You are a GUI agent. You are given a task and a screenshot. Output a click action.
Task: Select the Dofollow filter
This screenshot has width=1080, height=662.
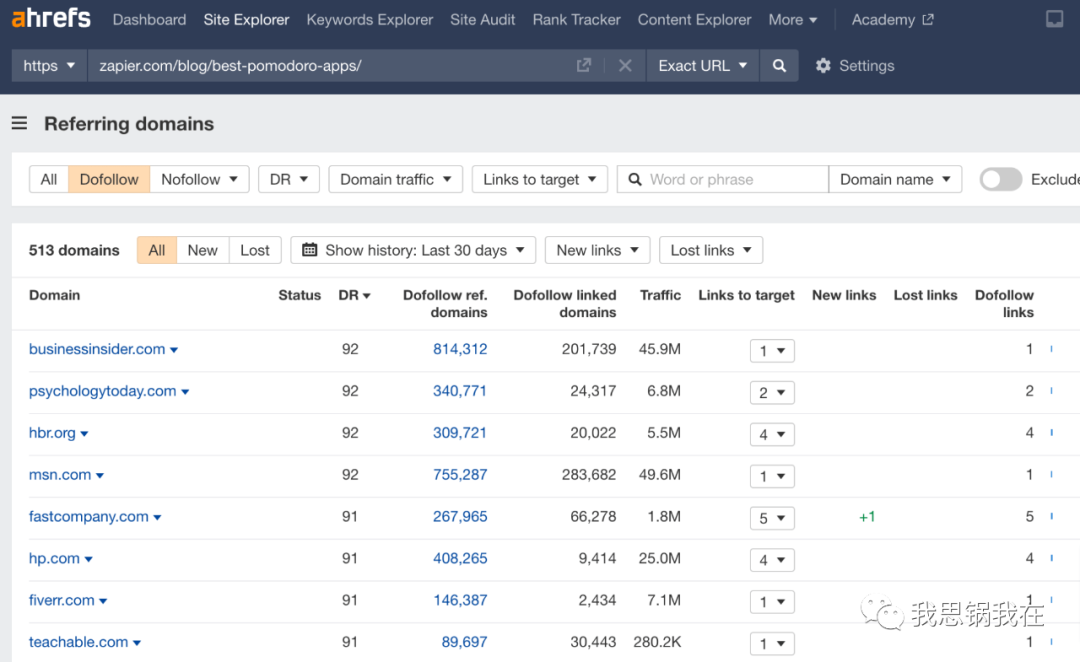(x=109, y=179)
